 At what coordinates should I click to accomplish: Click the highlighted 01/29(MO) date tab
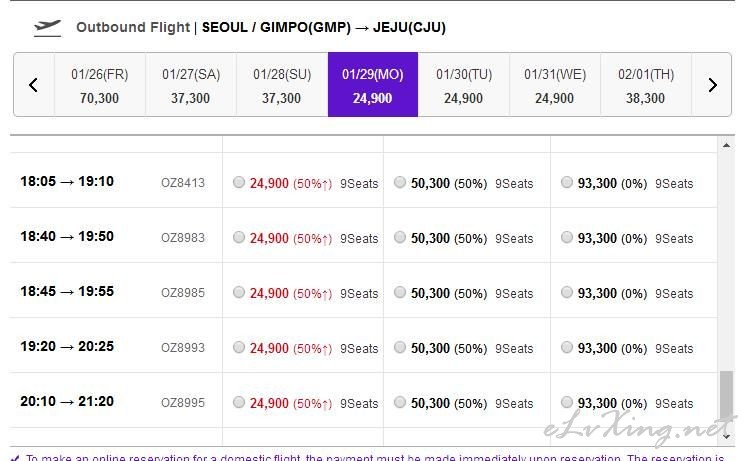[x=372, y=85]
